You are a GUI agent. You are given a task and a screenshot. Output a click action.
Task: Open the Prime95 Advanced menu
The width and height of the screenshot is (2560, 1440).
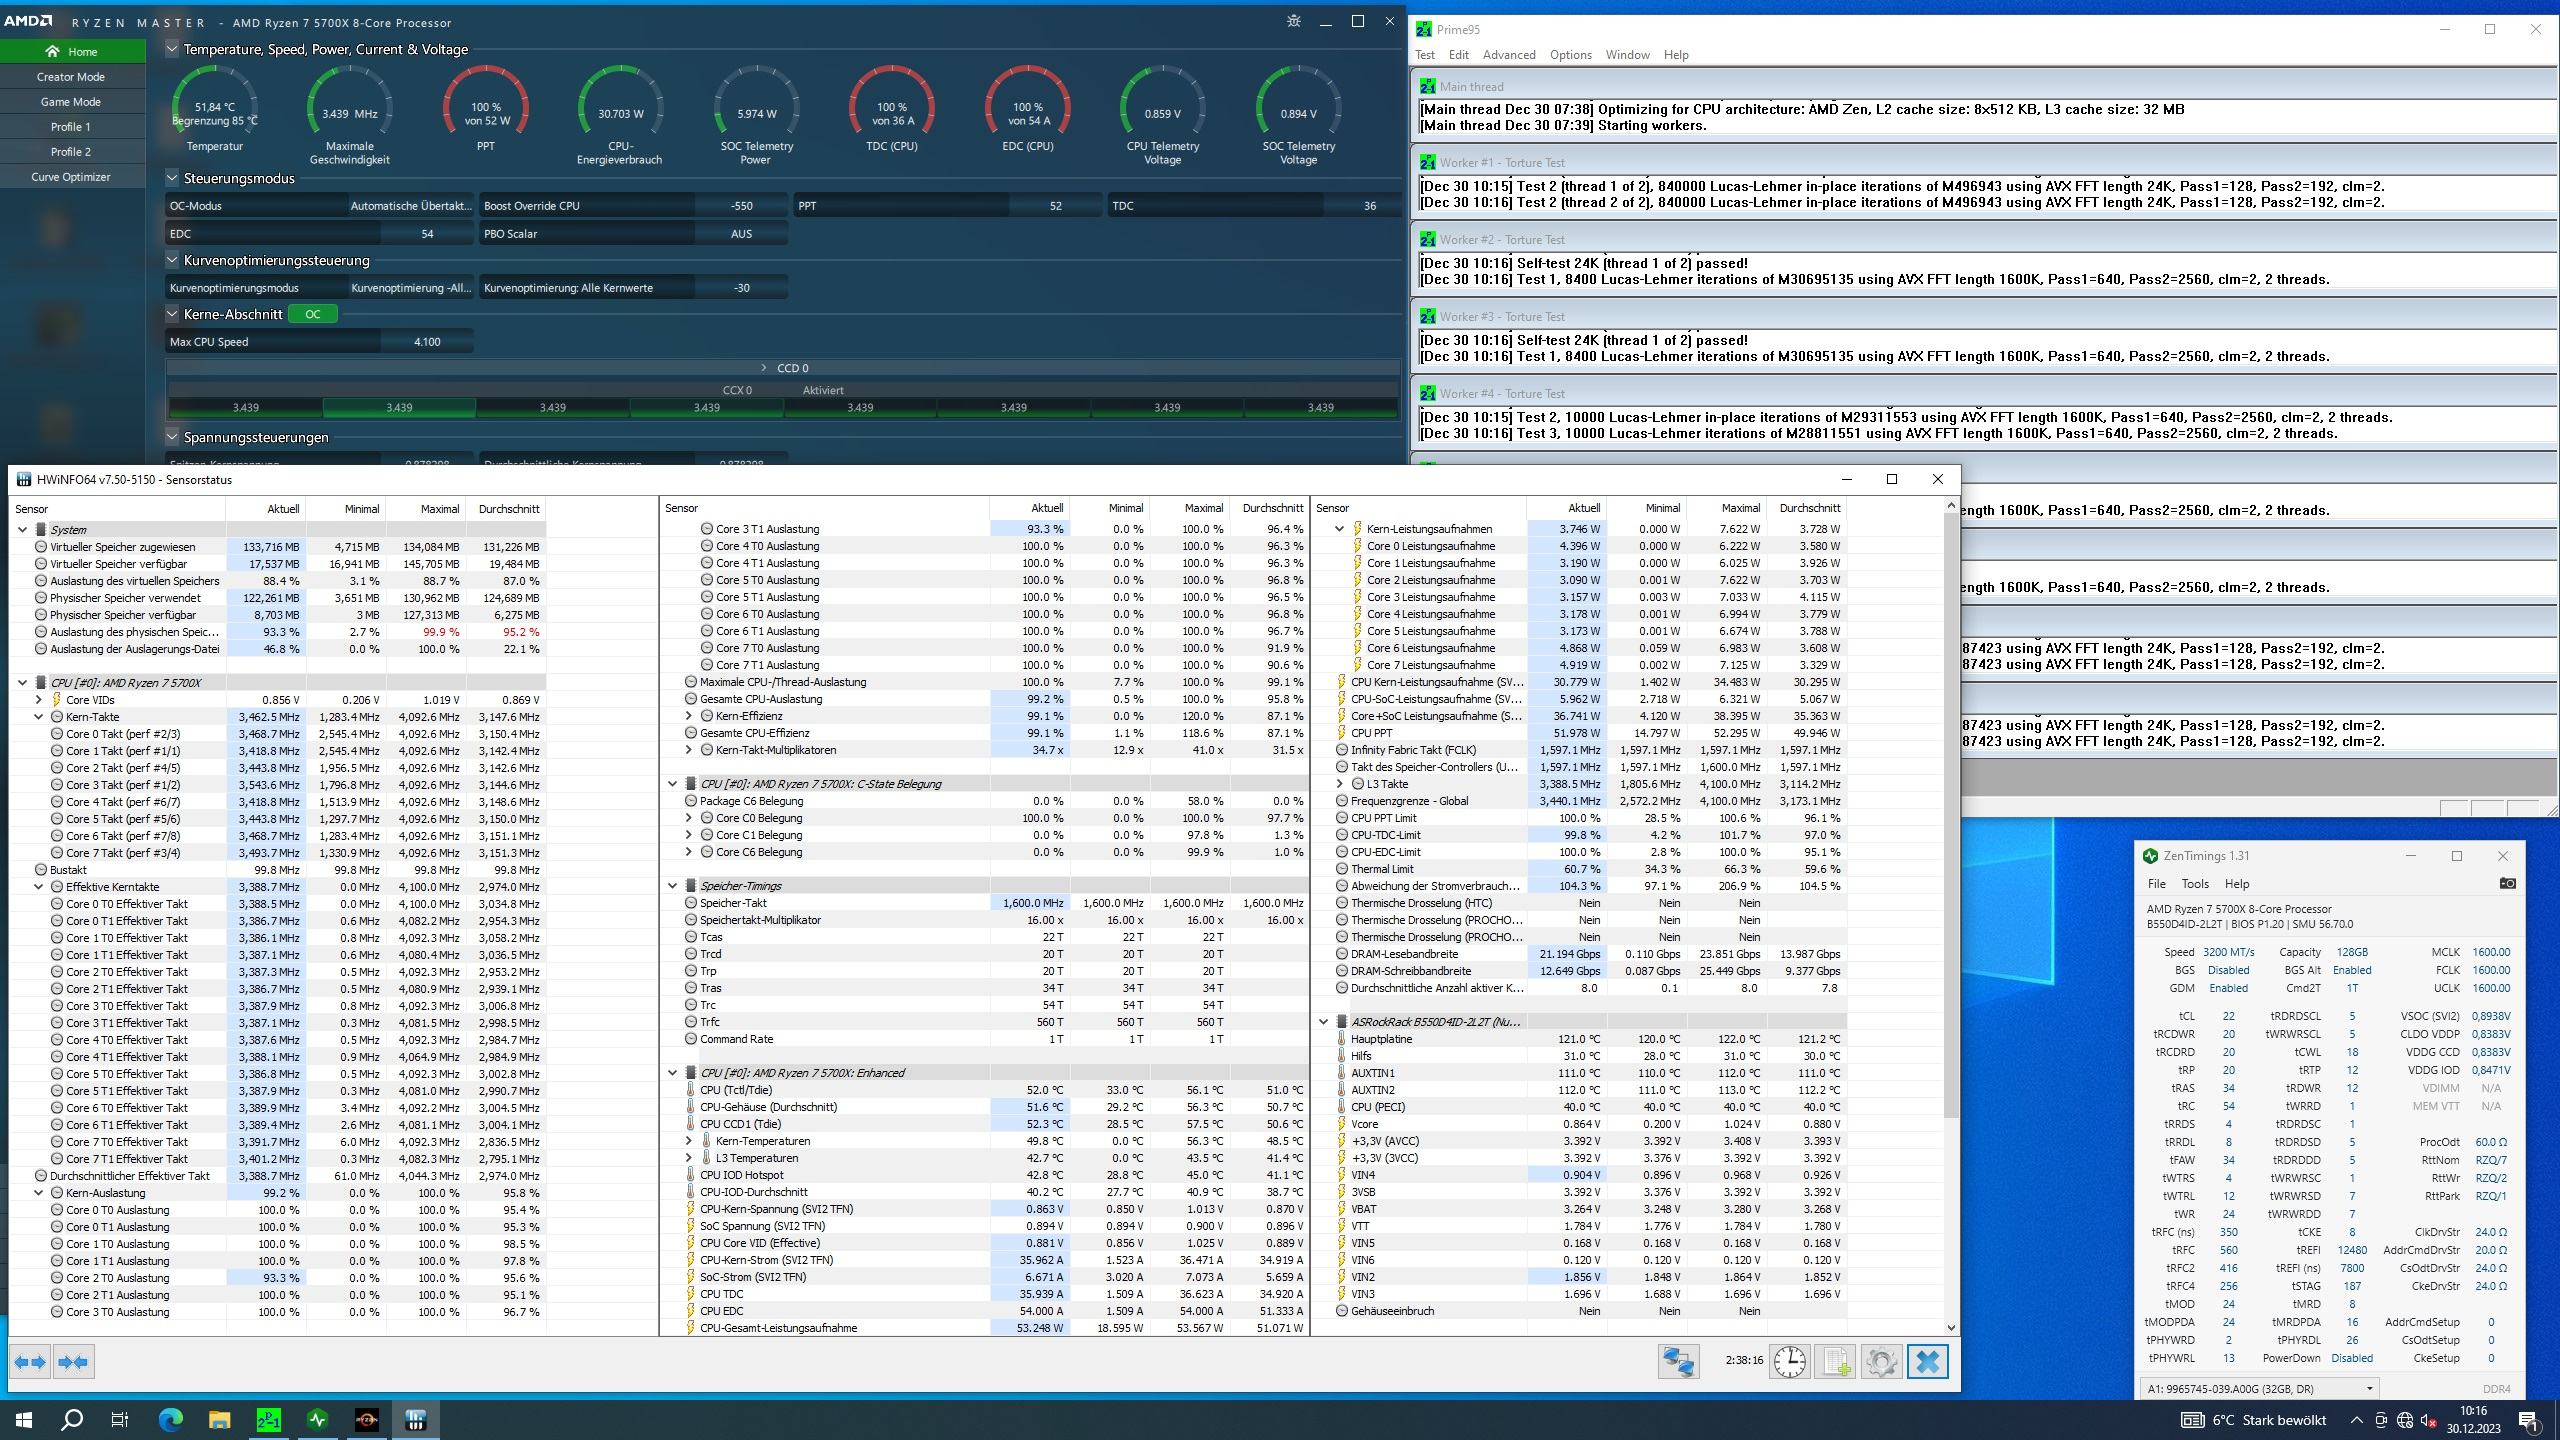point(1508,55)
